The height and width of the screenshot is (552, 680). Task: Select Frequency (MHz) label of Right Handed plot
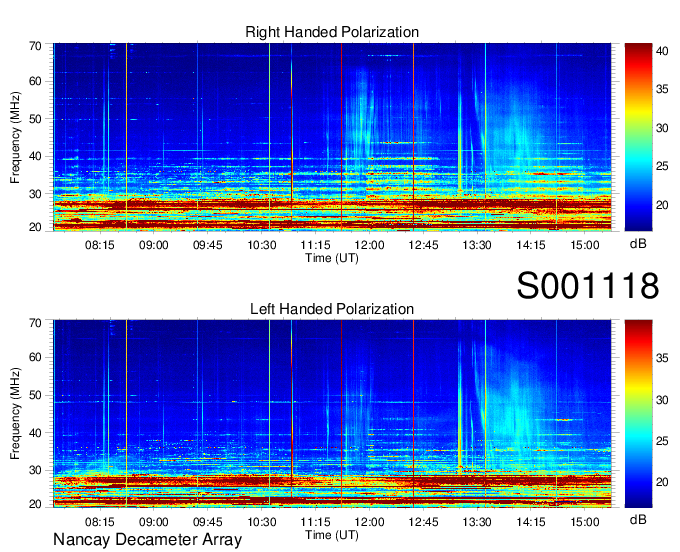15,137
